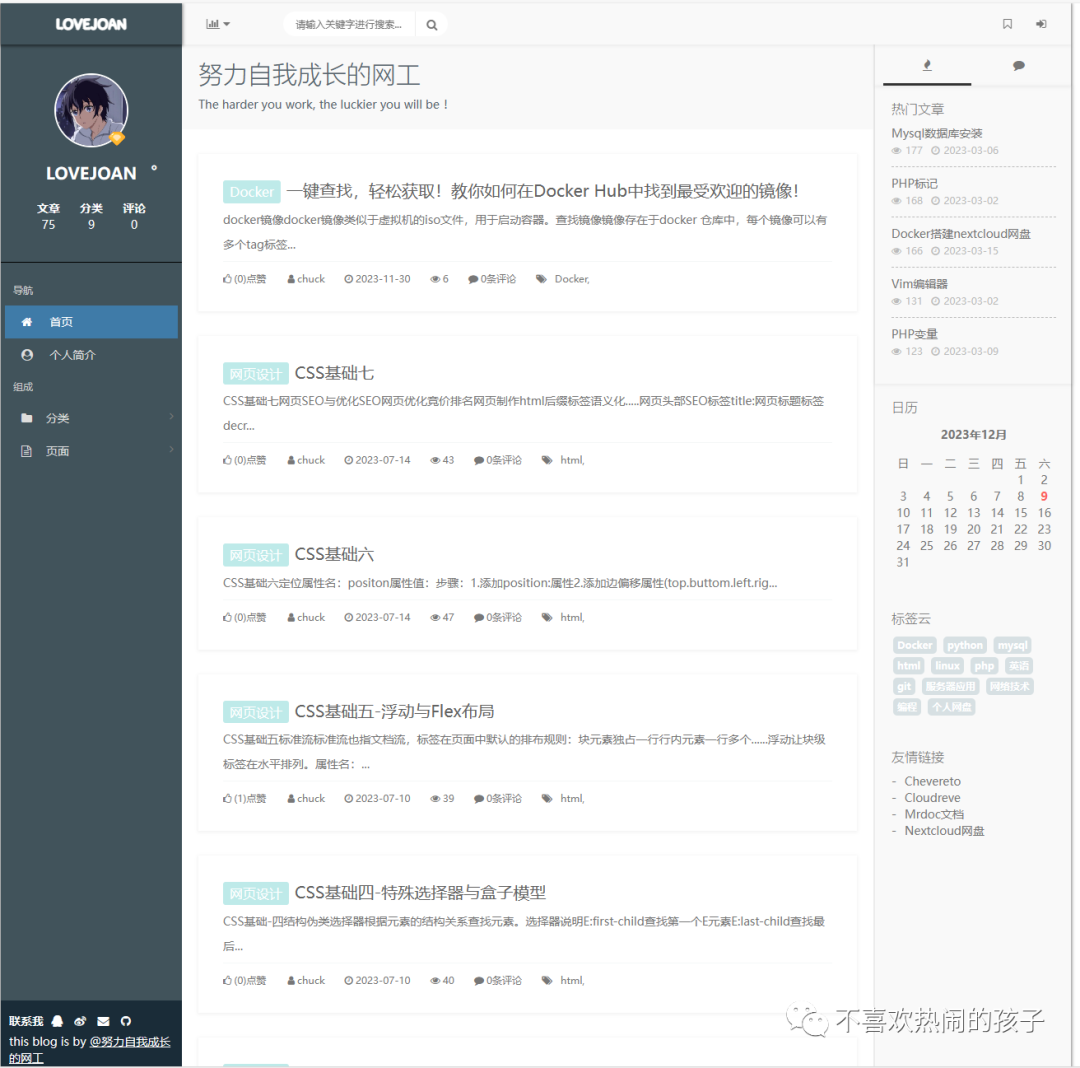Switch to the pen tab in the sidebar
The height and width of the screenshot is (1068, 1080).
(x=927, y=64)
